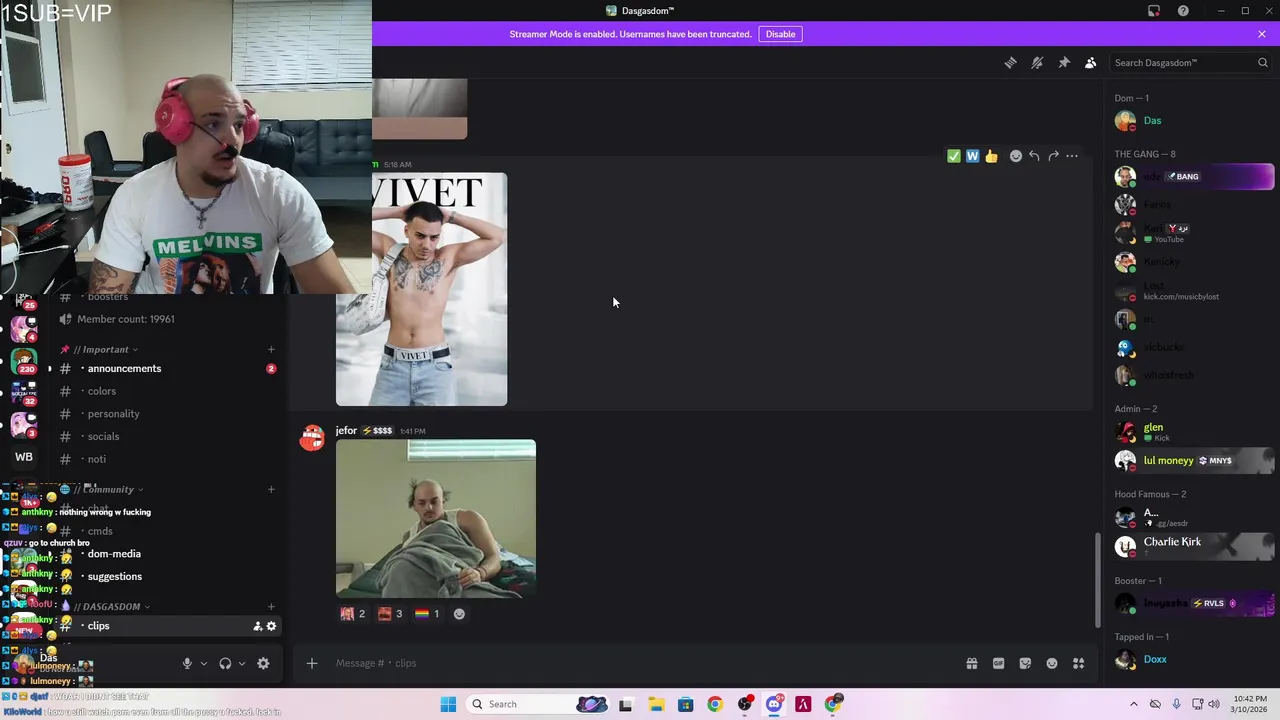Open jefor's image of man in bed

point(435,519)
